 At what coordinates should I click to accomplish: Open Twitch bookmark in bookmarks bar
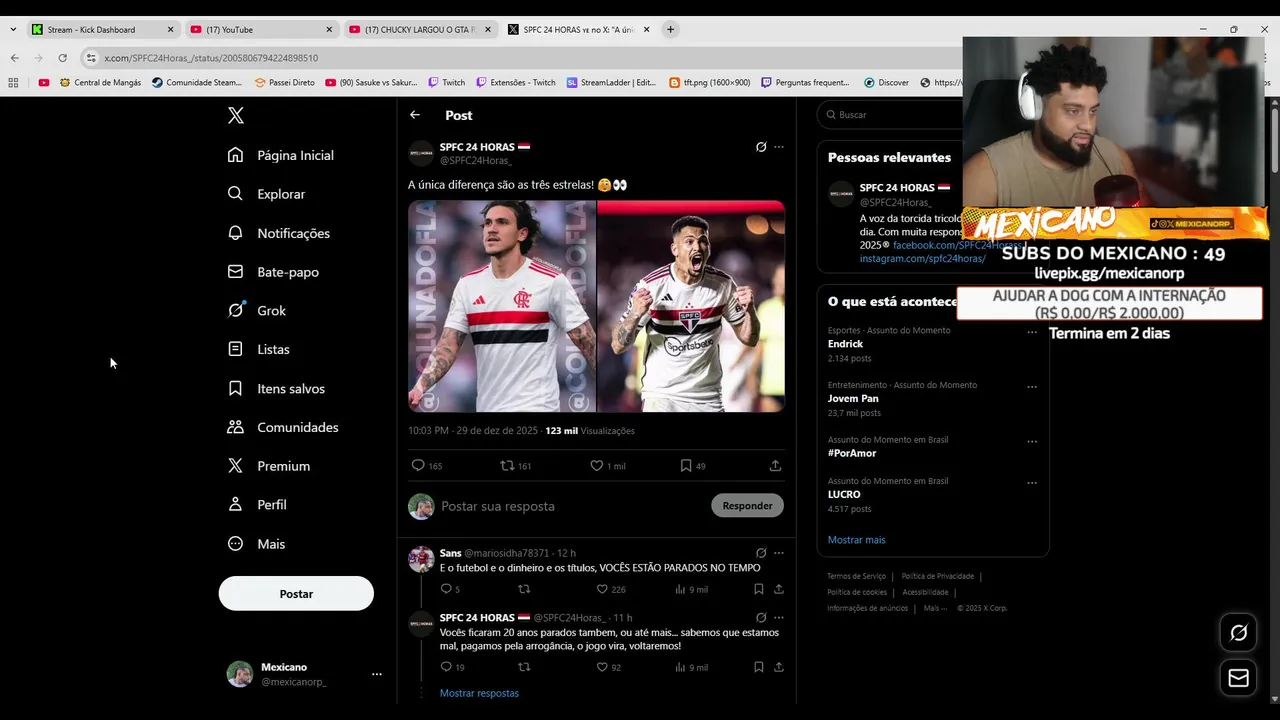click(x=447, y=83)
